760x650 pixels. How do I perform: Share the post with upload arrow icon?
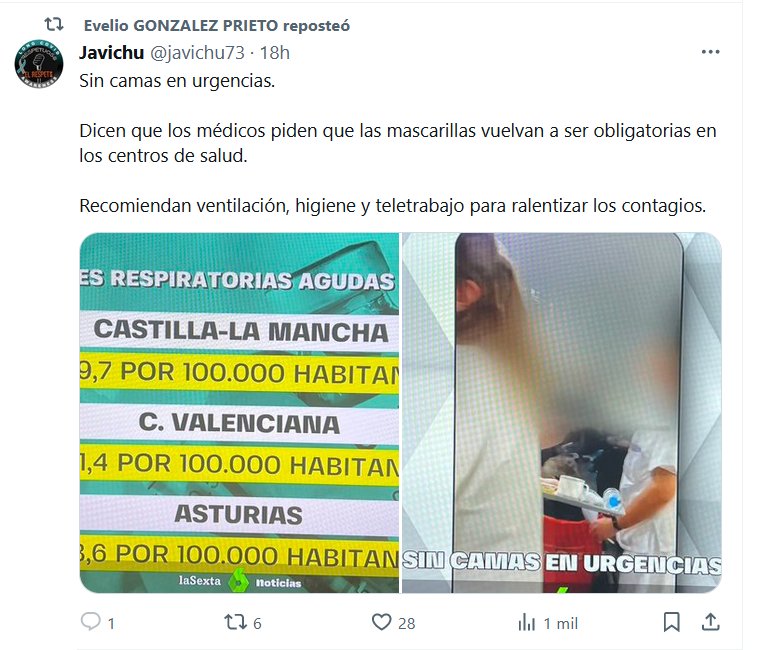[710, 622]
